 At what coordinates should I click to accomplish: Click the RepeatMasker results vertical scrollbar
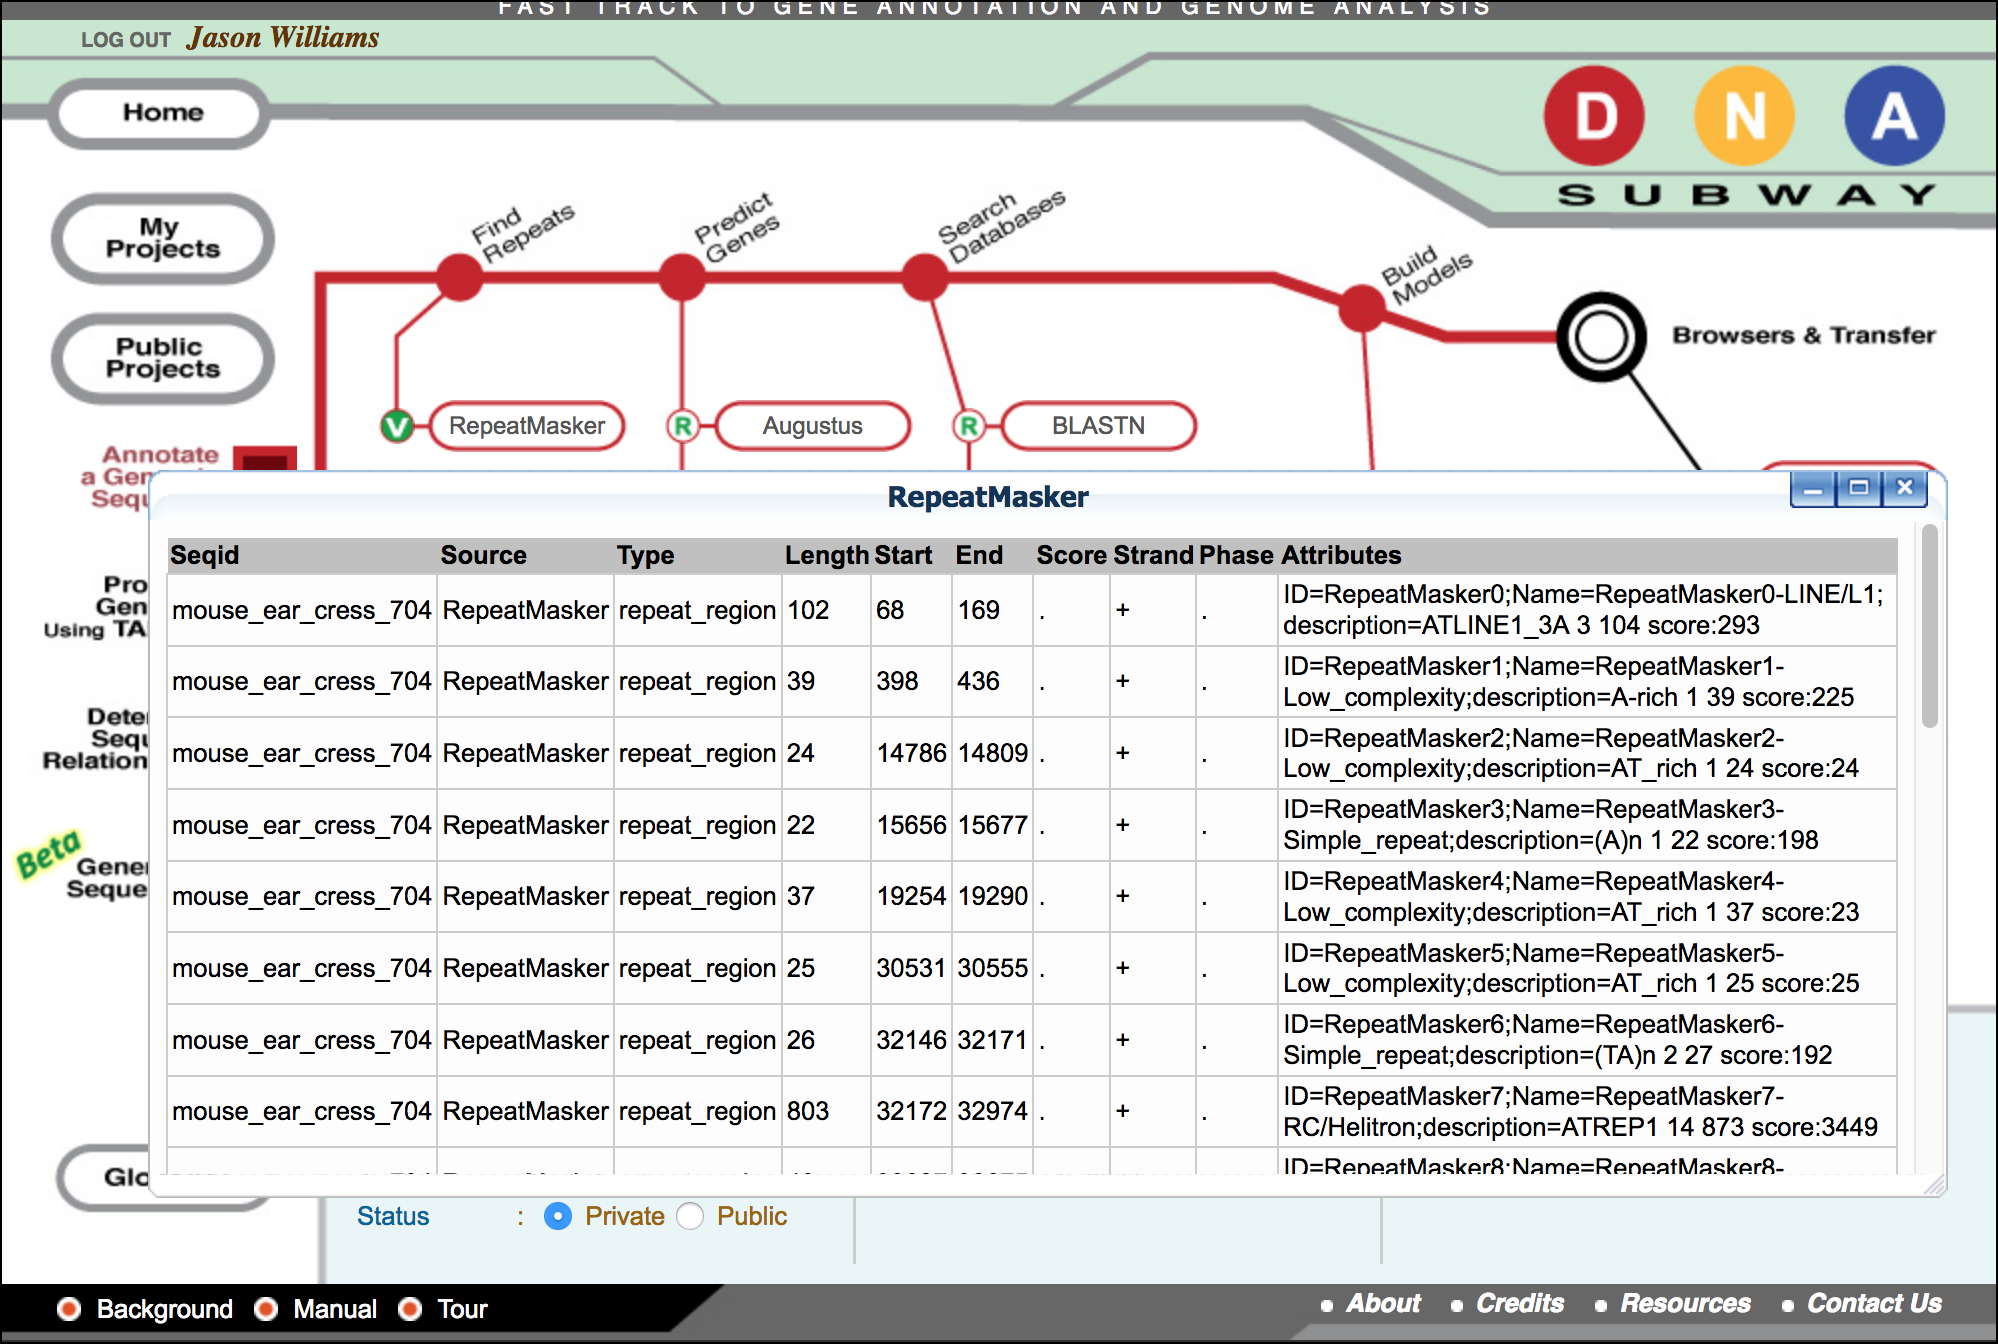1930,626
